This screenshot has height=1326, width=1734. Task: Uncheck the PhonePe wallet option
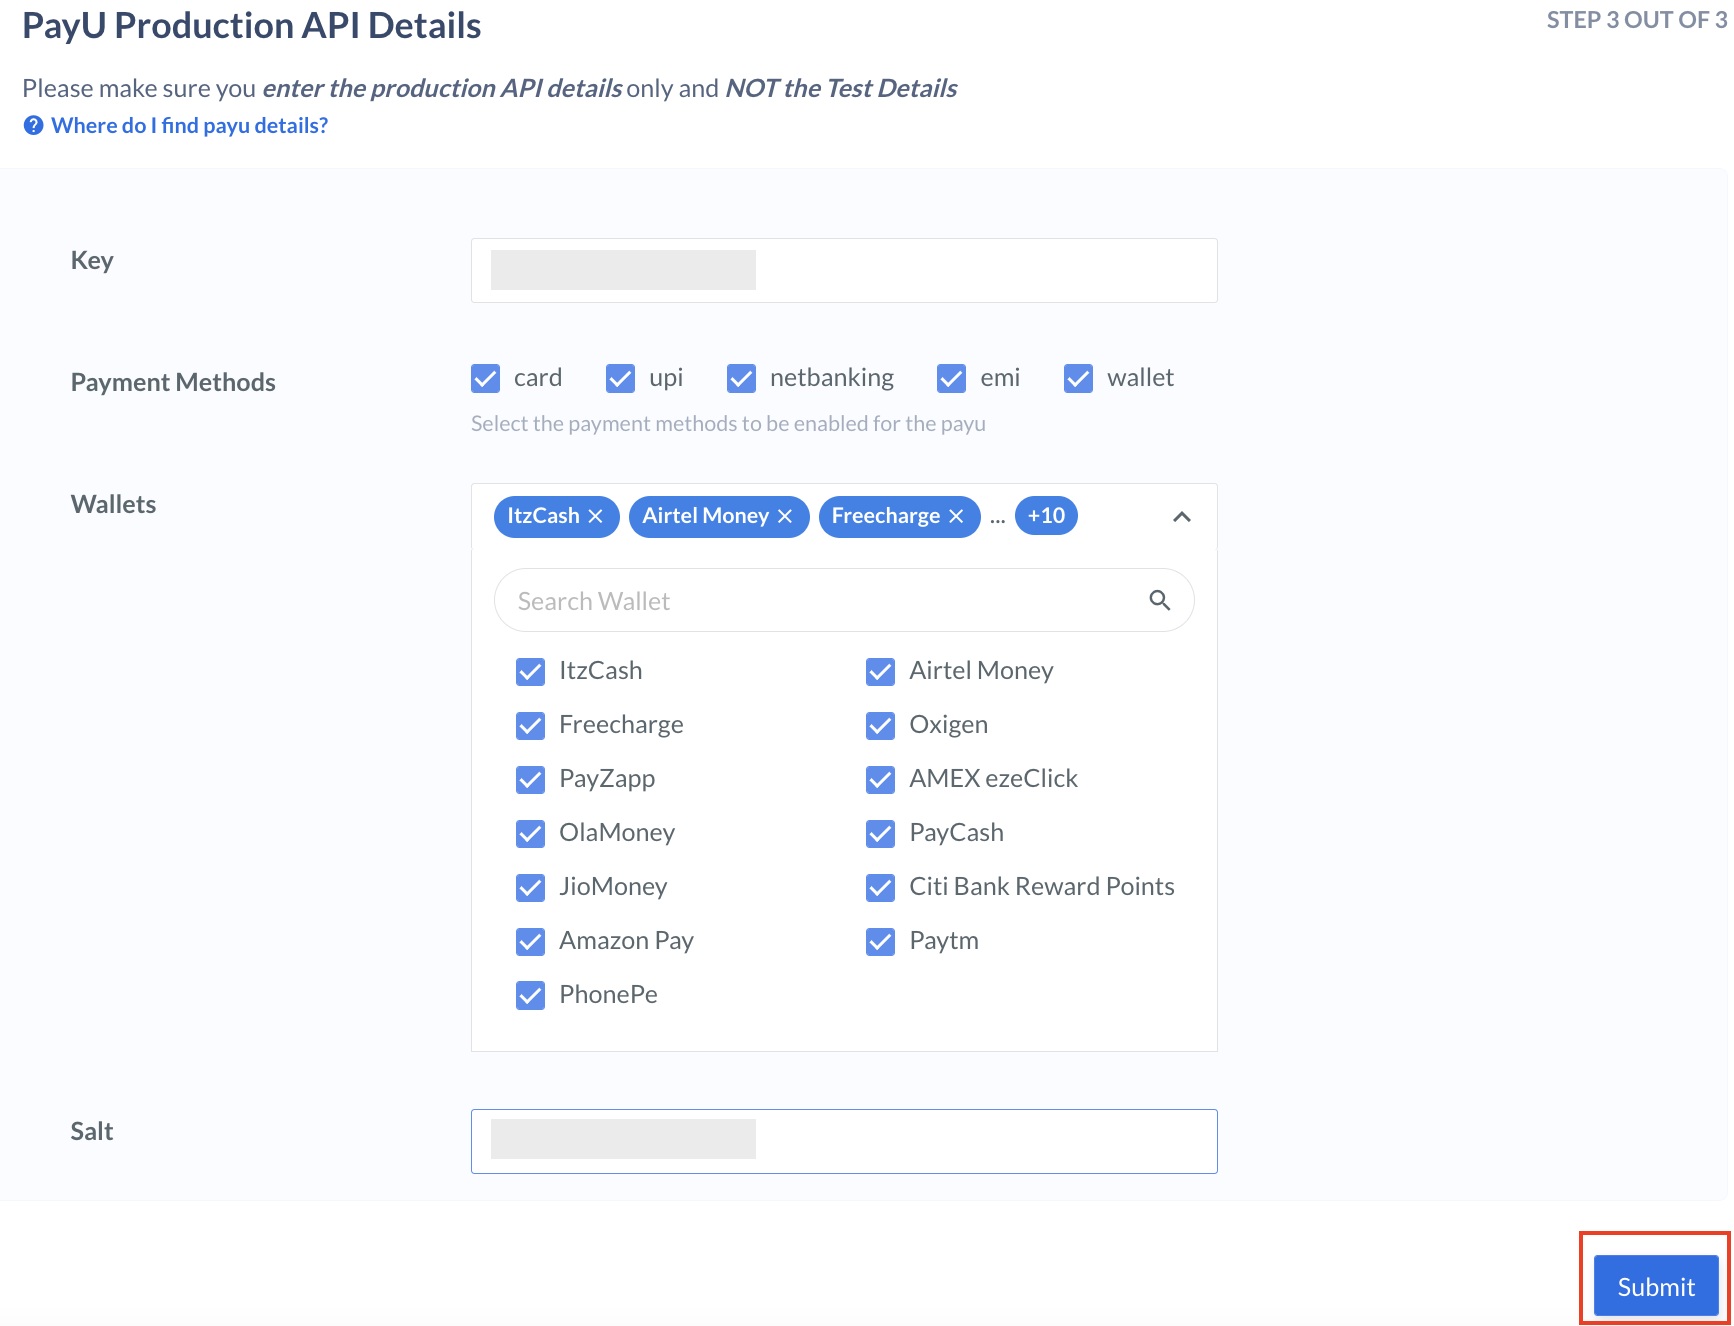tap(530, 995)
